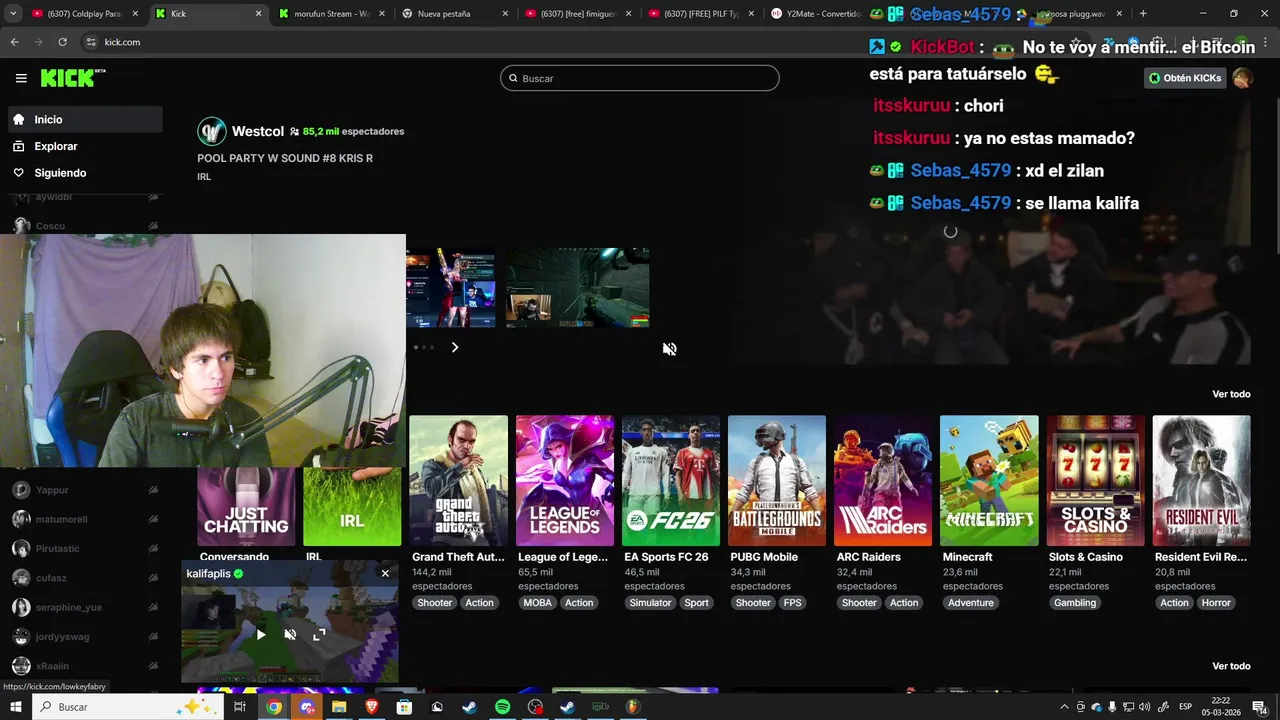
Task: Open the Just Chatting category
Action: 246,507
